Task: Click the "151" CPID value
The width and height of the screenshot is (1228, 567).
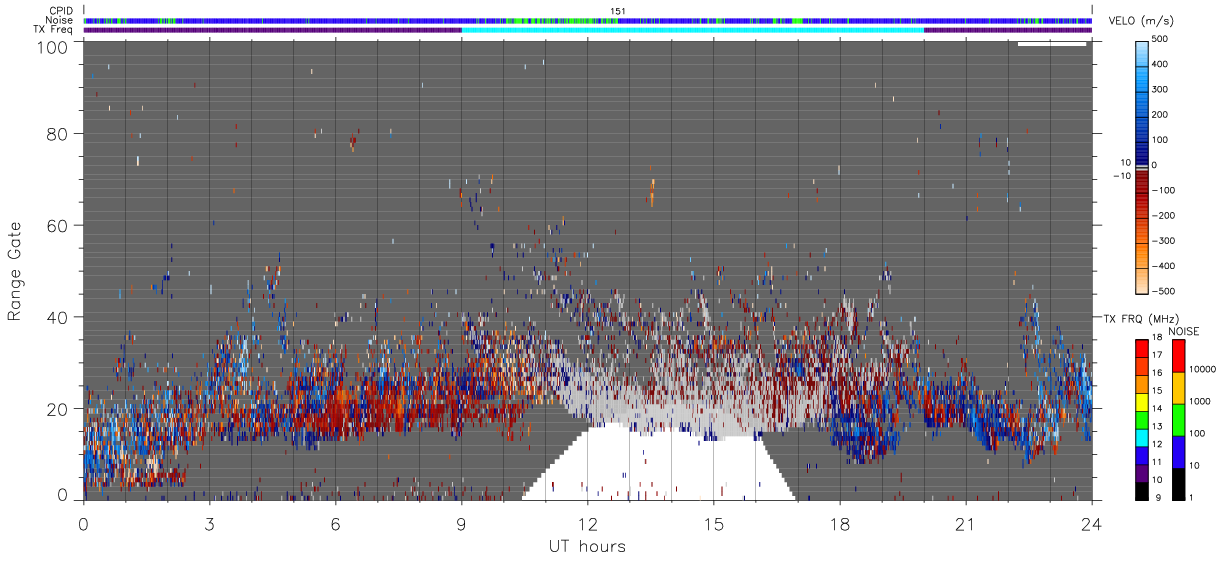Action: point(617,10)
